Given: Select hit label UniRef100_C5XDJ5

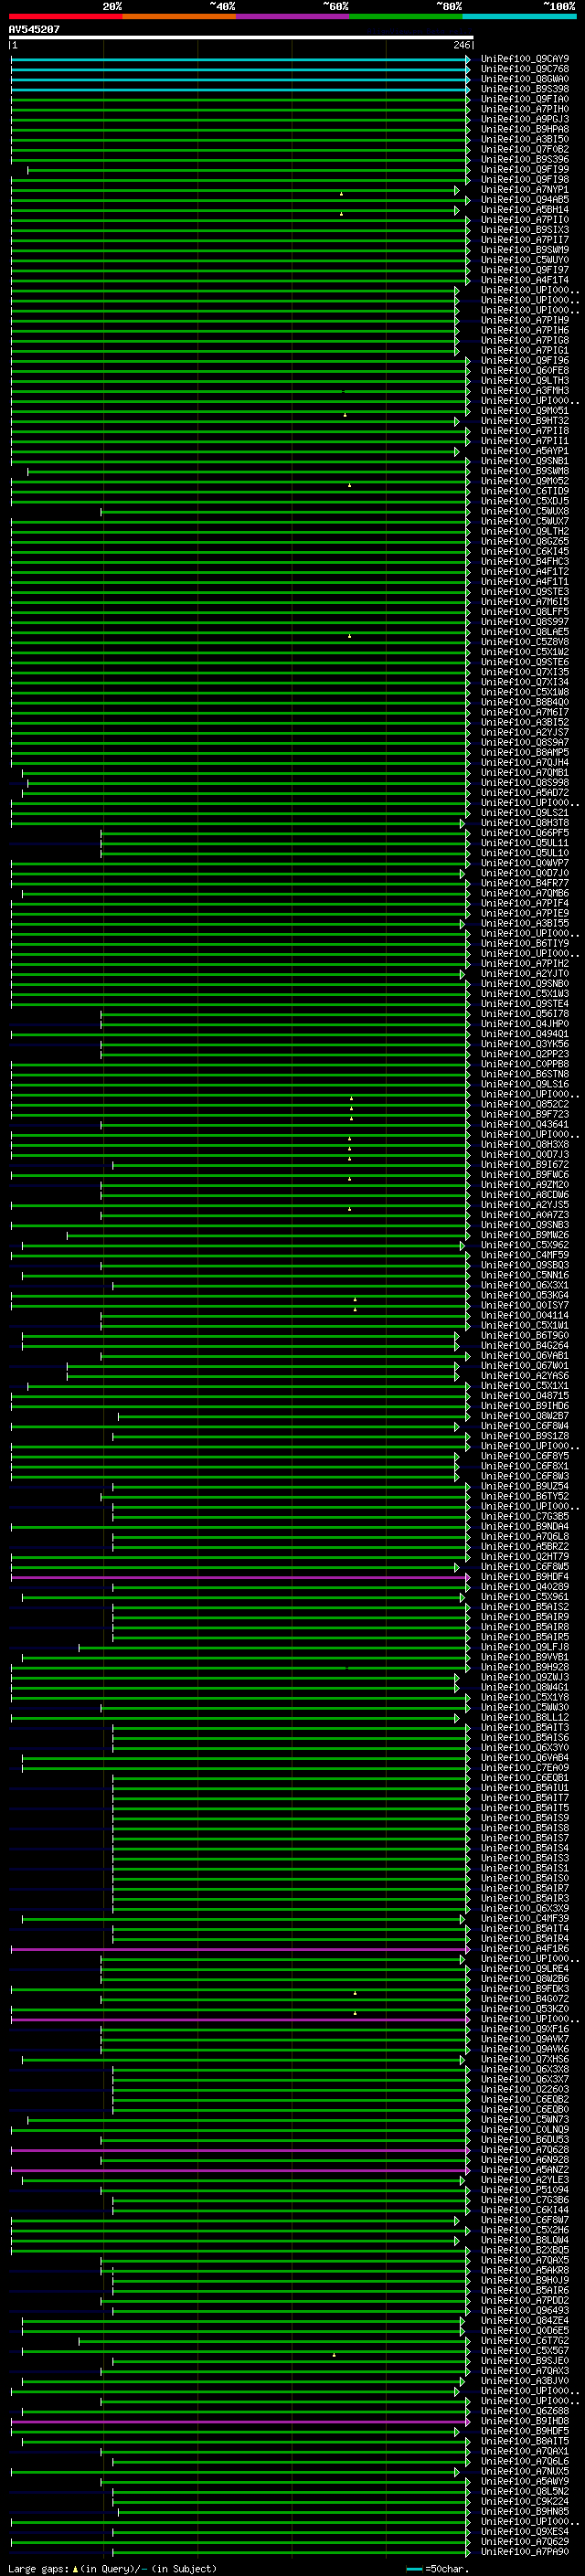Looking at the screenshot, I should tap(524, 501).
